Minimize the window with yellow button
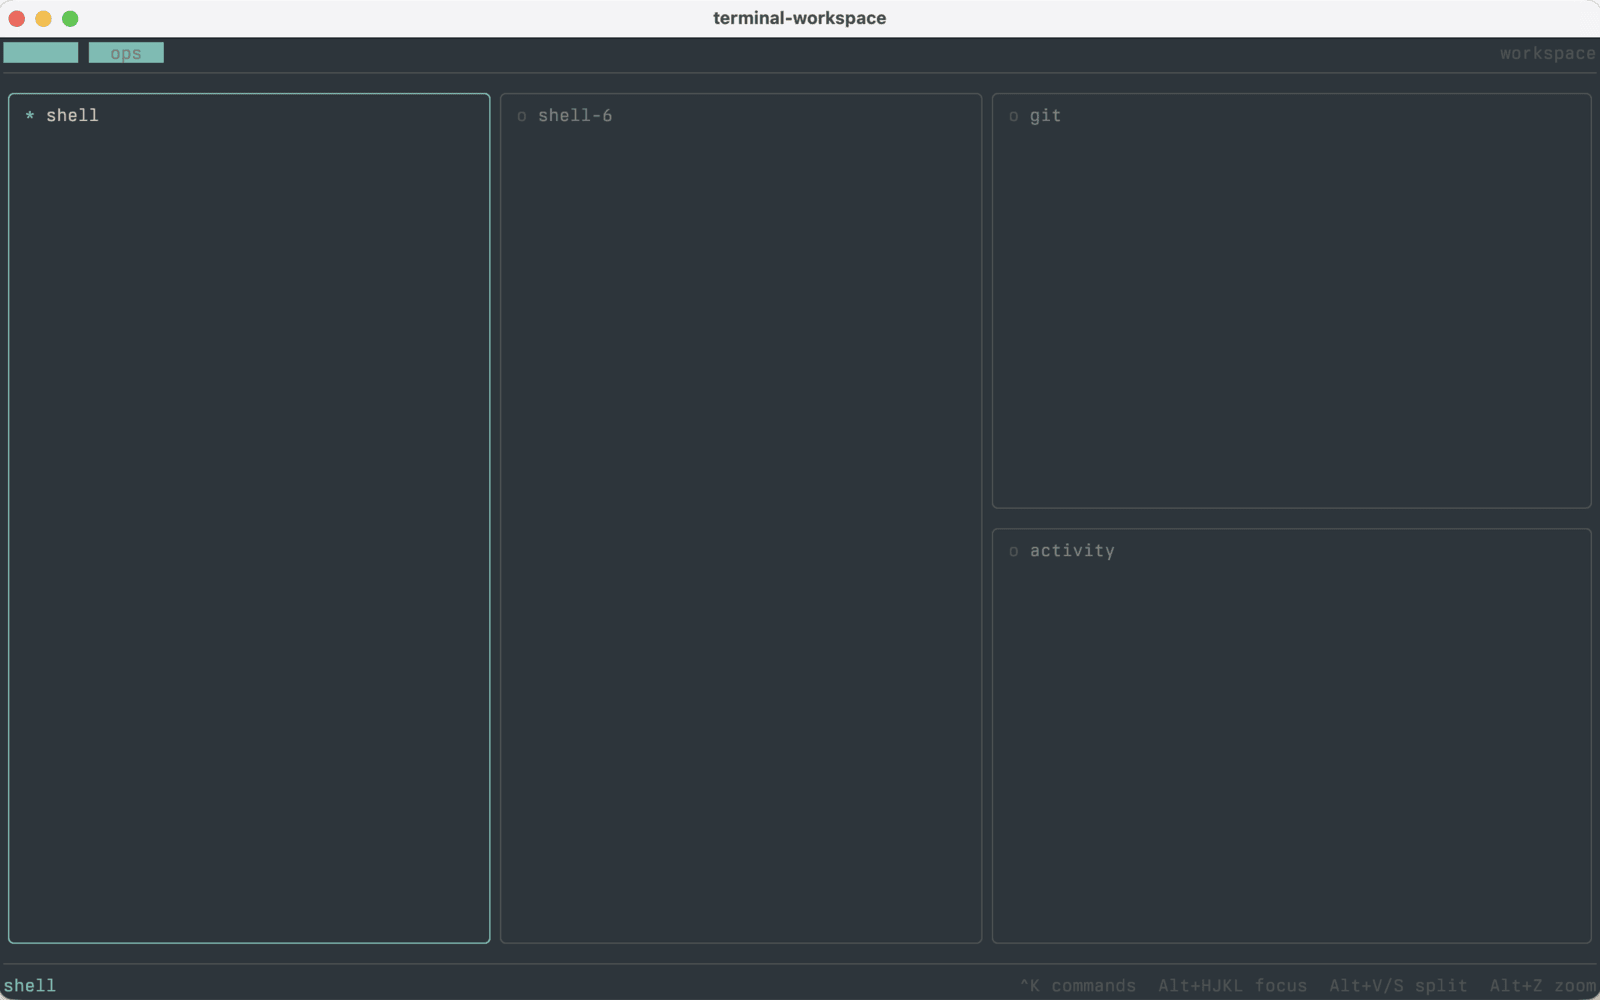The image size is (1600, 1000). (43, 18)
